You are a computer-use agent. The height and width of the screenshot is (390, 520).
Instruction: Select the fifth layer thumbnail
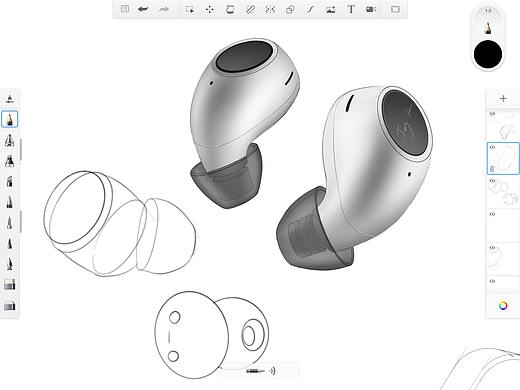tap(504, 259)
